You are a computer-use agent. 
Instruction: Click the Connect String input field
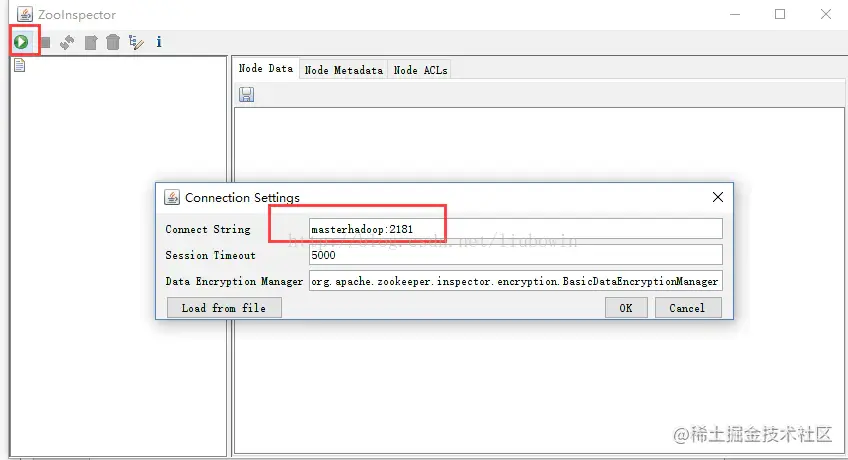click(515, 229)
